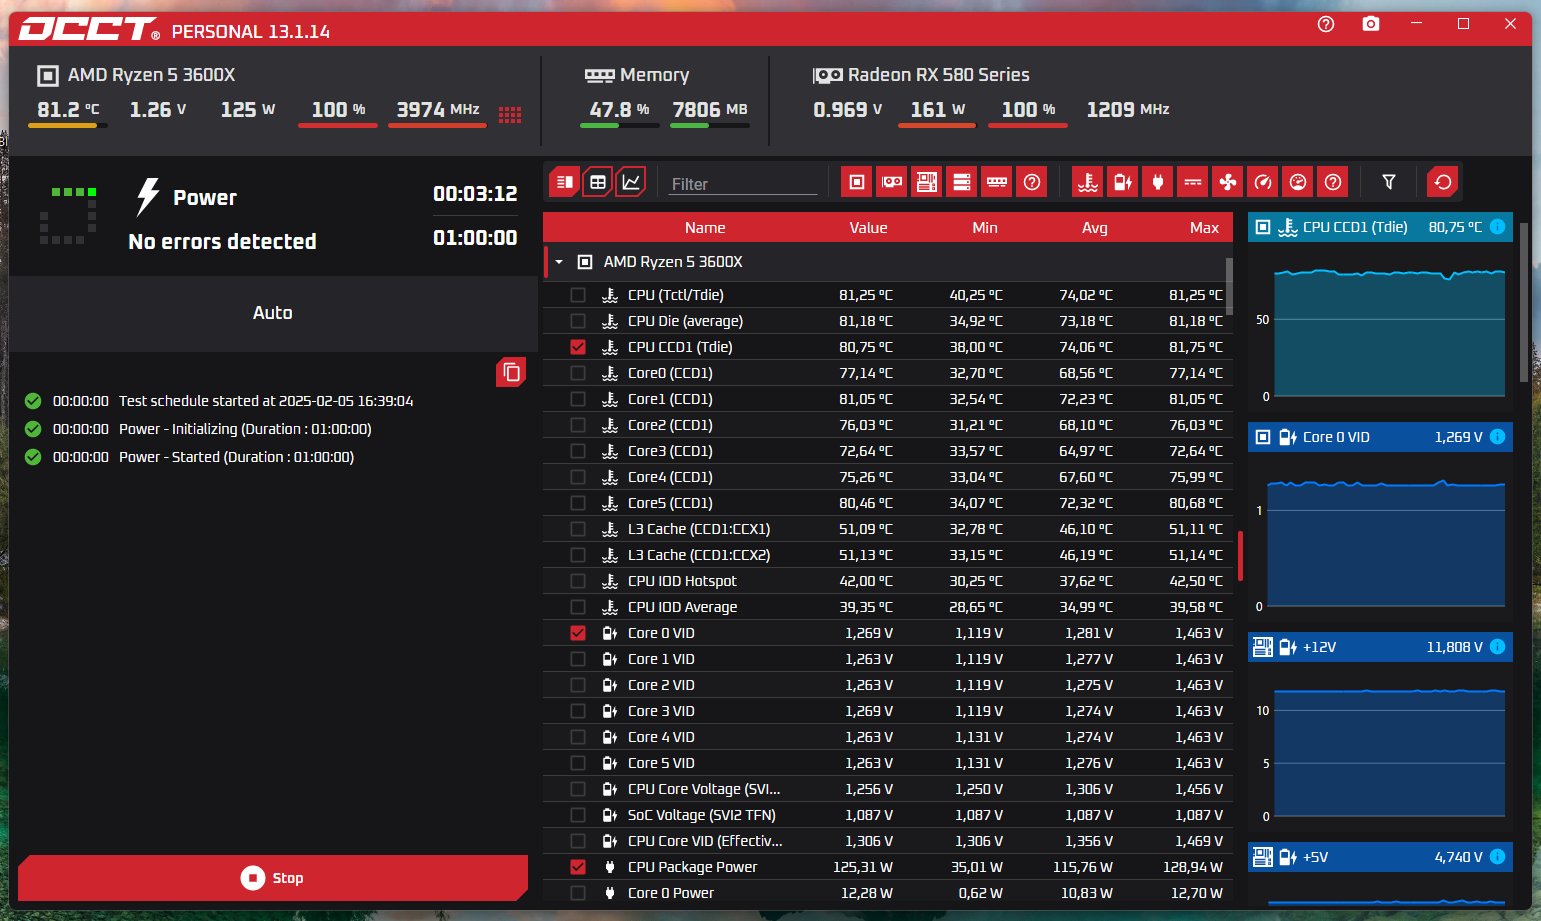Check SoC Voltage (SVI2 TFN) checkbox
The height and width of the screenshot is (921, 1541).
[x=578, y=815]
